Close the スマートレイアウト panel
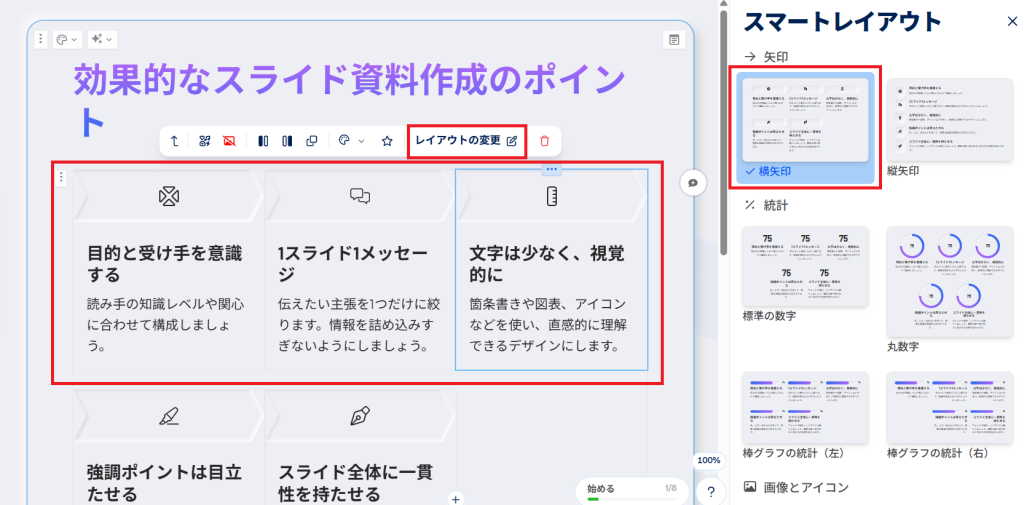 click(1012, 22)
